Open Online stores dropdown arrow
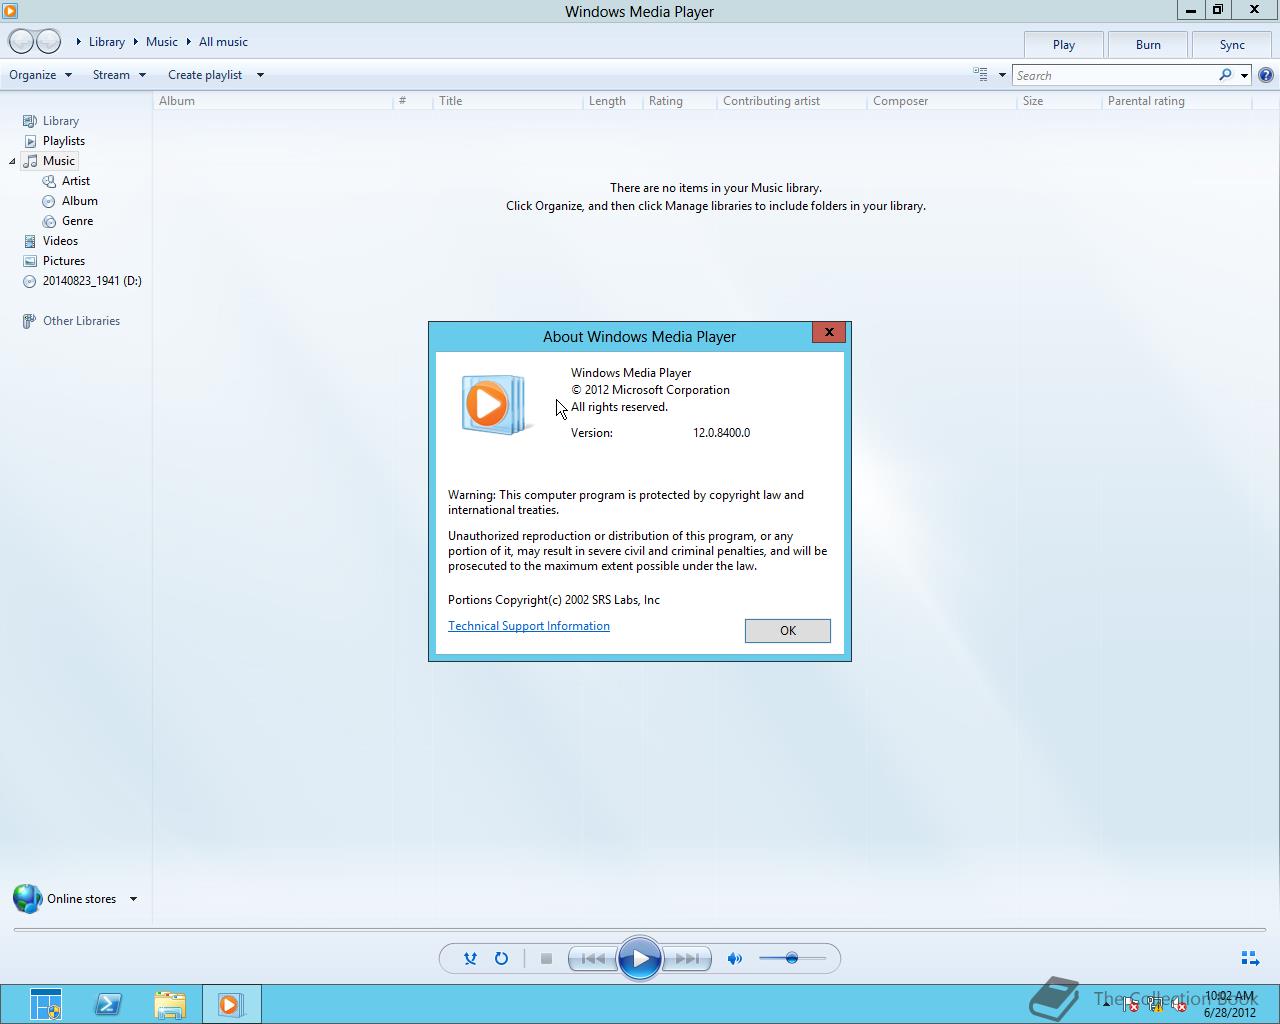The image size is (1280, 1024). point(133,899)
